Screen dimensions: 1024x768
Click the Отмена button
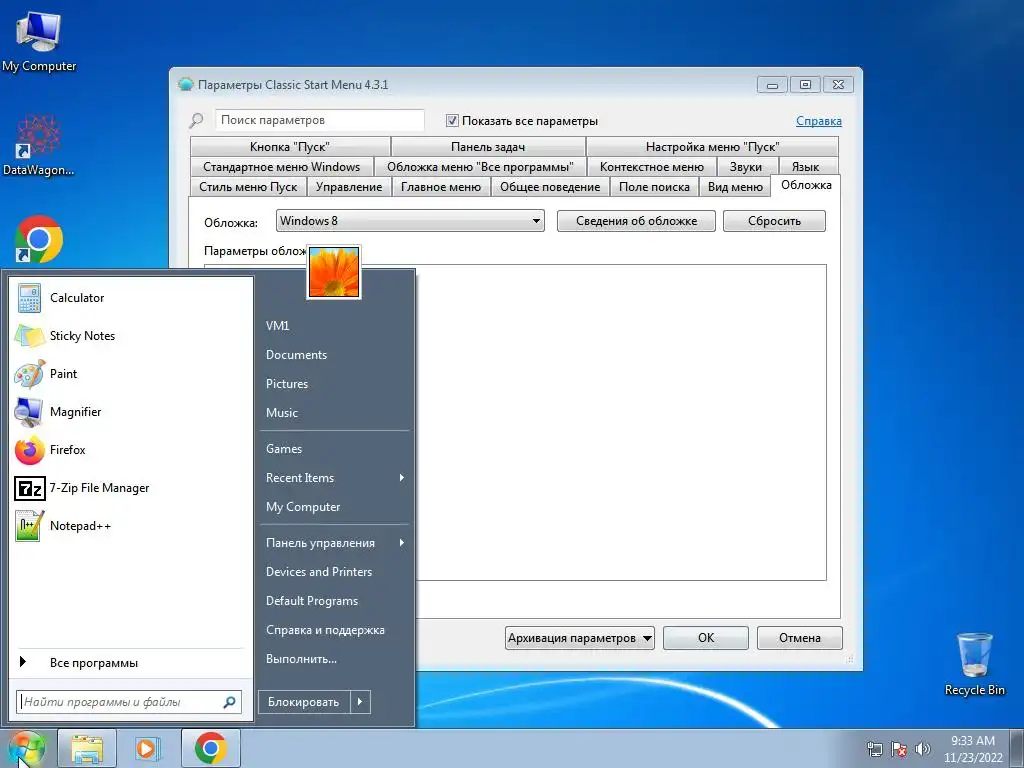[800, 638]
